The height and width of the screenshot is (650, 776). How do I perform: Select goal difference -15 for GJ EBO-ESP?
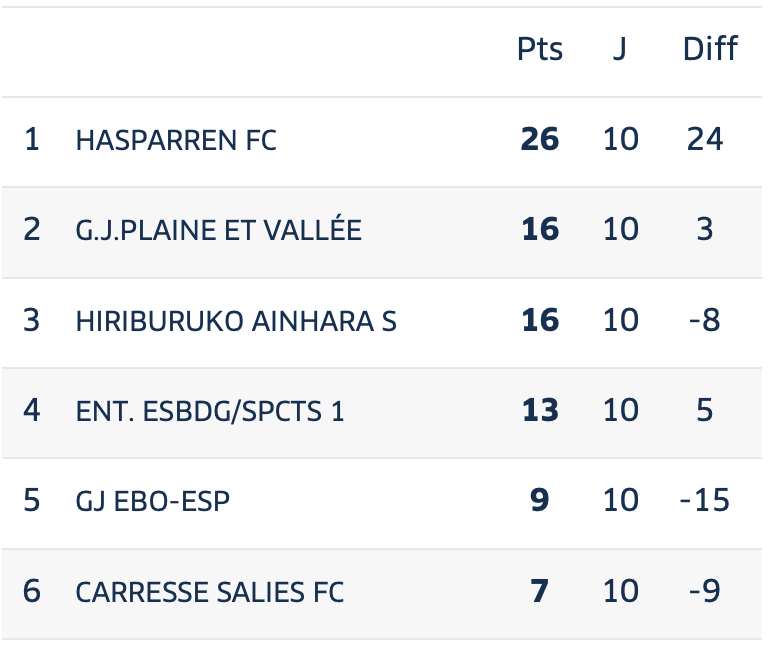pos(705,500)
